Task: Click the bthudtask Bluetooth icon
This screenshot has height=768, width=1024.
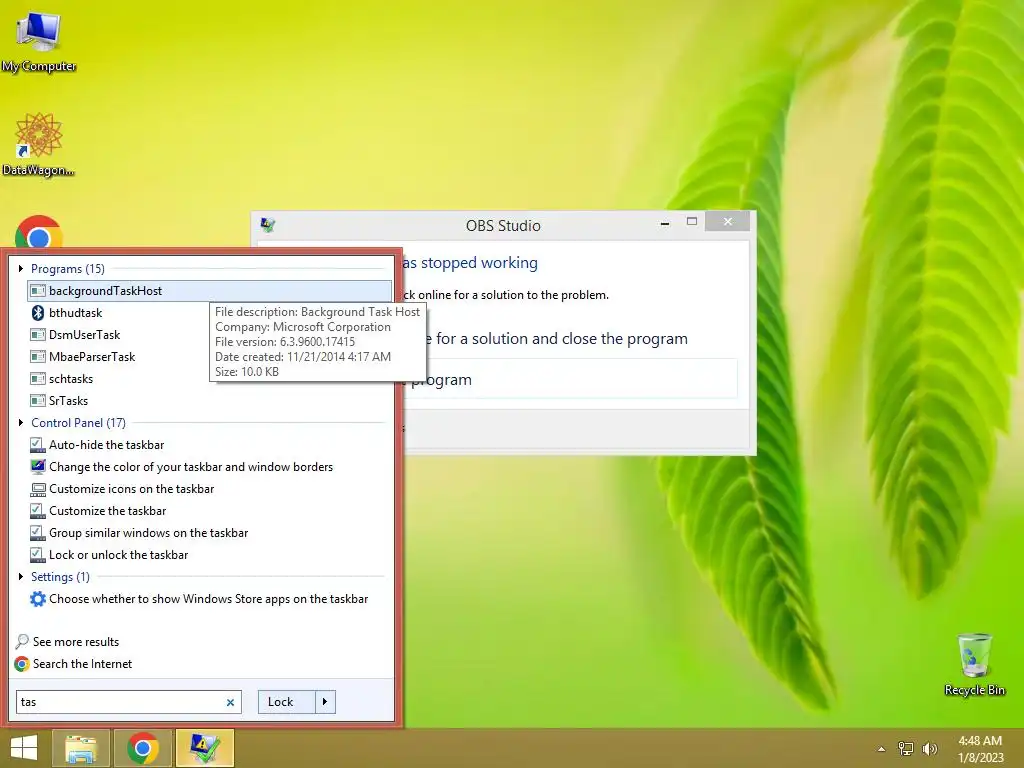Action: coord(38,313)
